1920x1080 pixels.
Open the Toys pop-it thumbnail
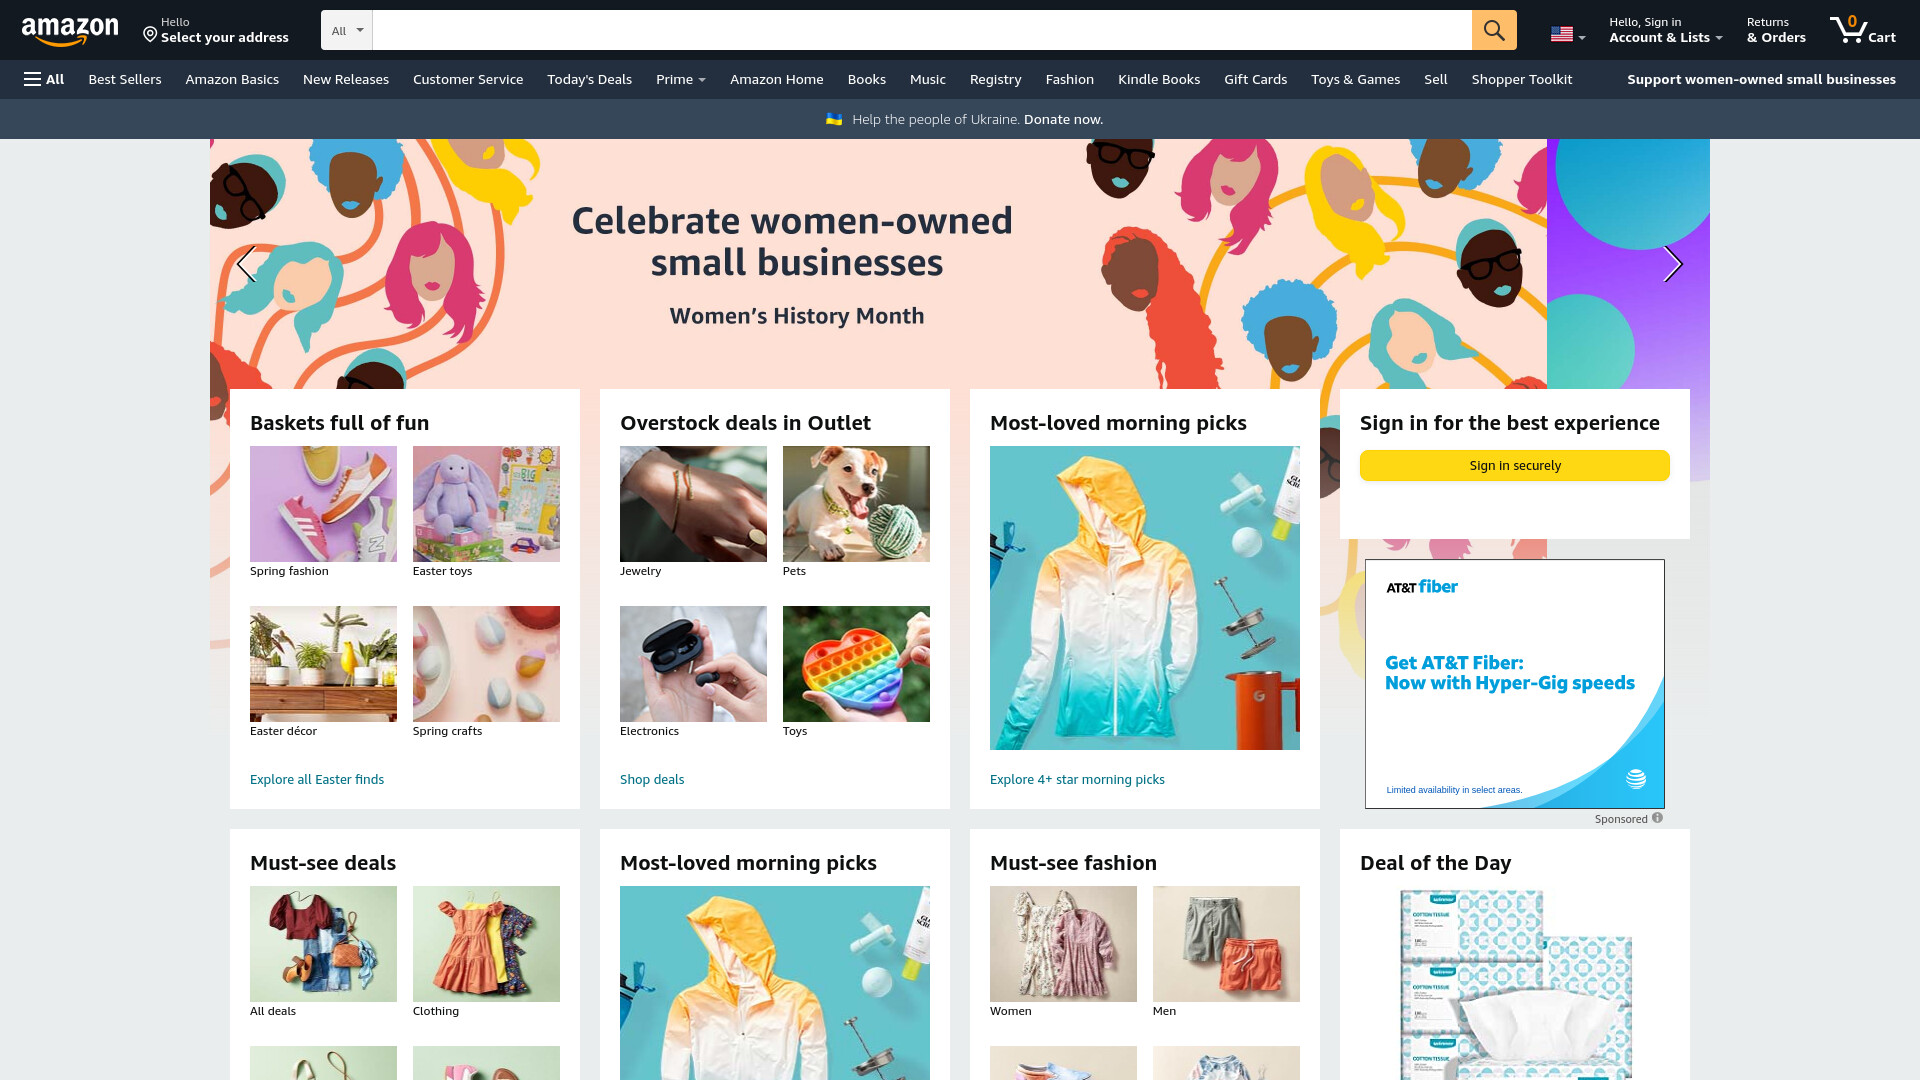point(856,664)
